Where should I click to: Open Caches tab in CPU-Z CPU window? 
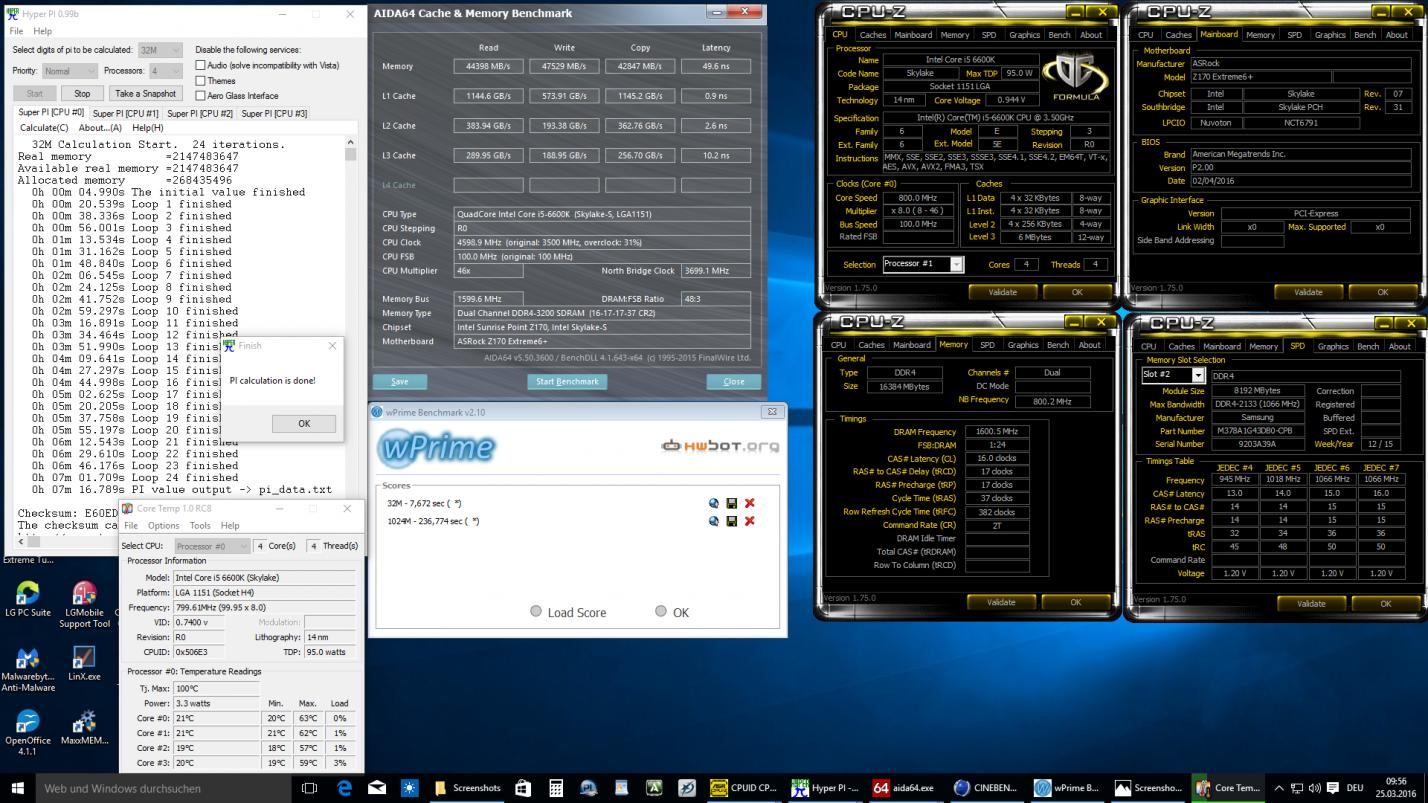coord(873,34)
